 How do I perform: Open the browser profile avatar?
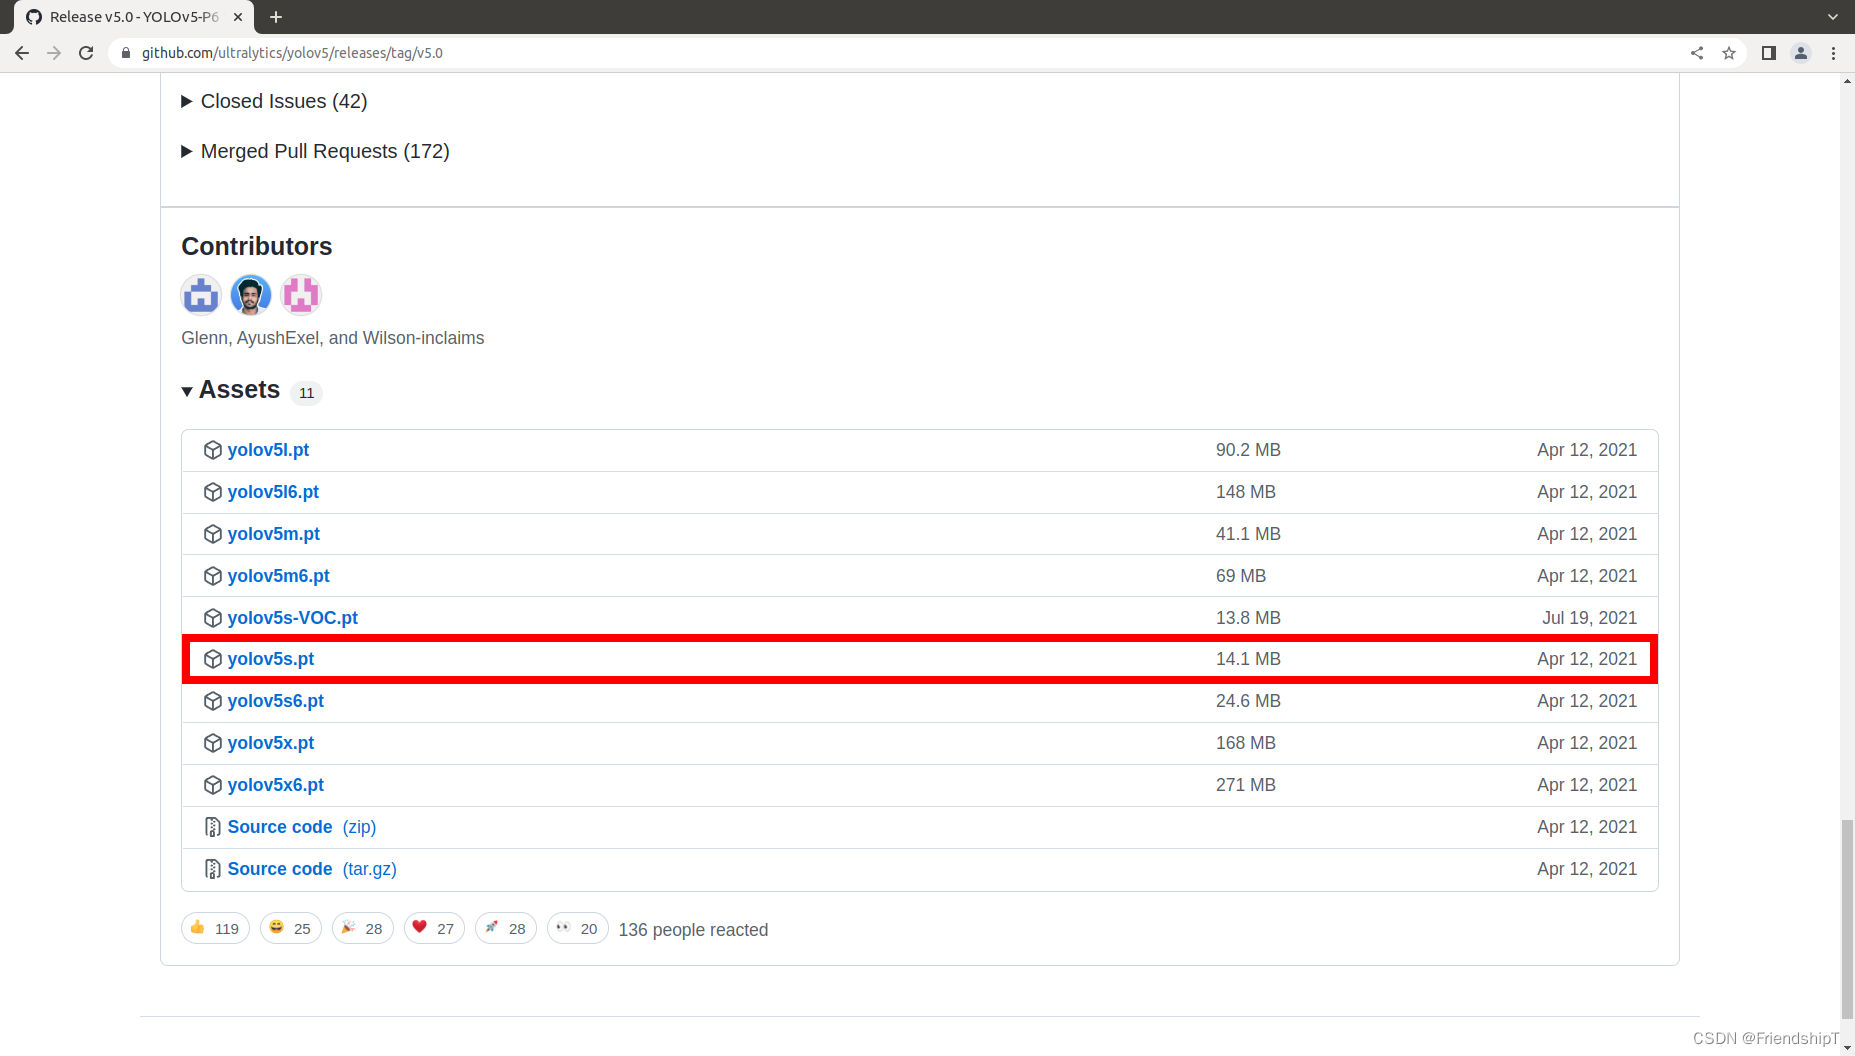click(1801, 53)
